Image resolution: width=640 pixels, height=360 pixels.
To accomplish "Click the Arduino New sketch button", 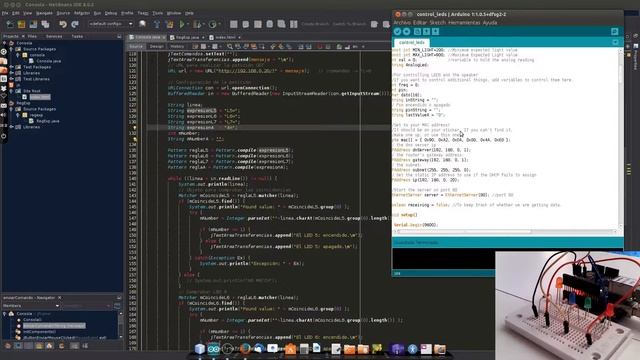I will [x=417, y=31].
